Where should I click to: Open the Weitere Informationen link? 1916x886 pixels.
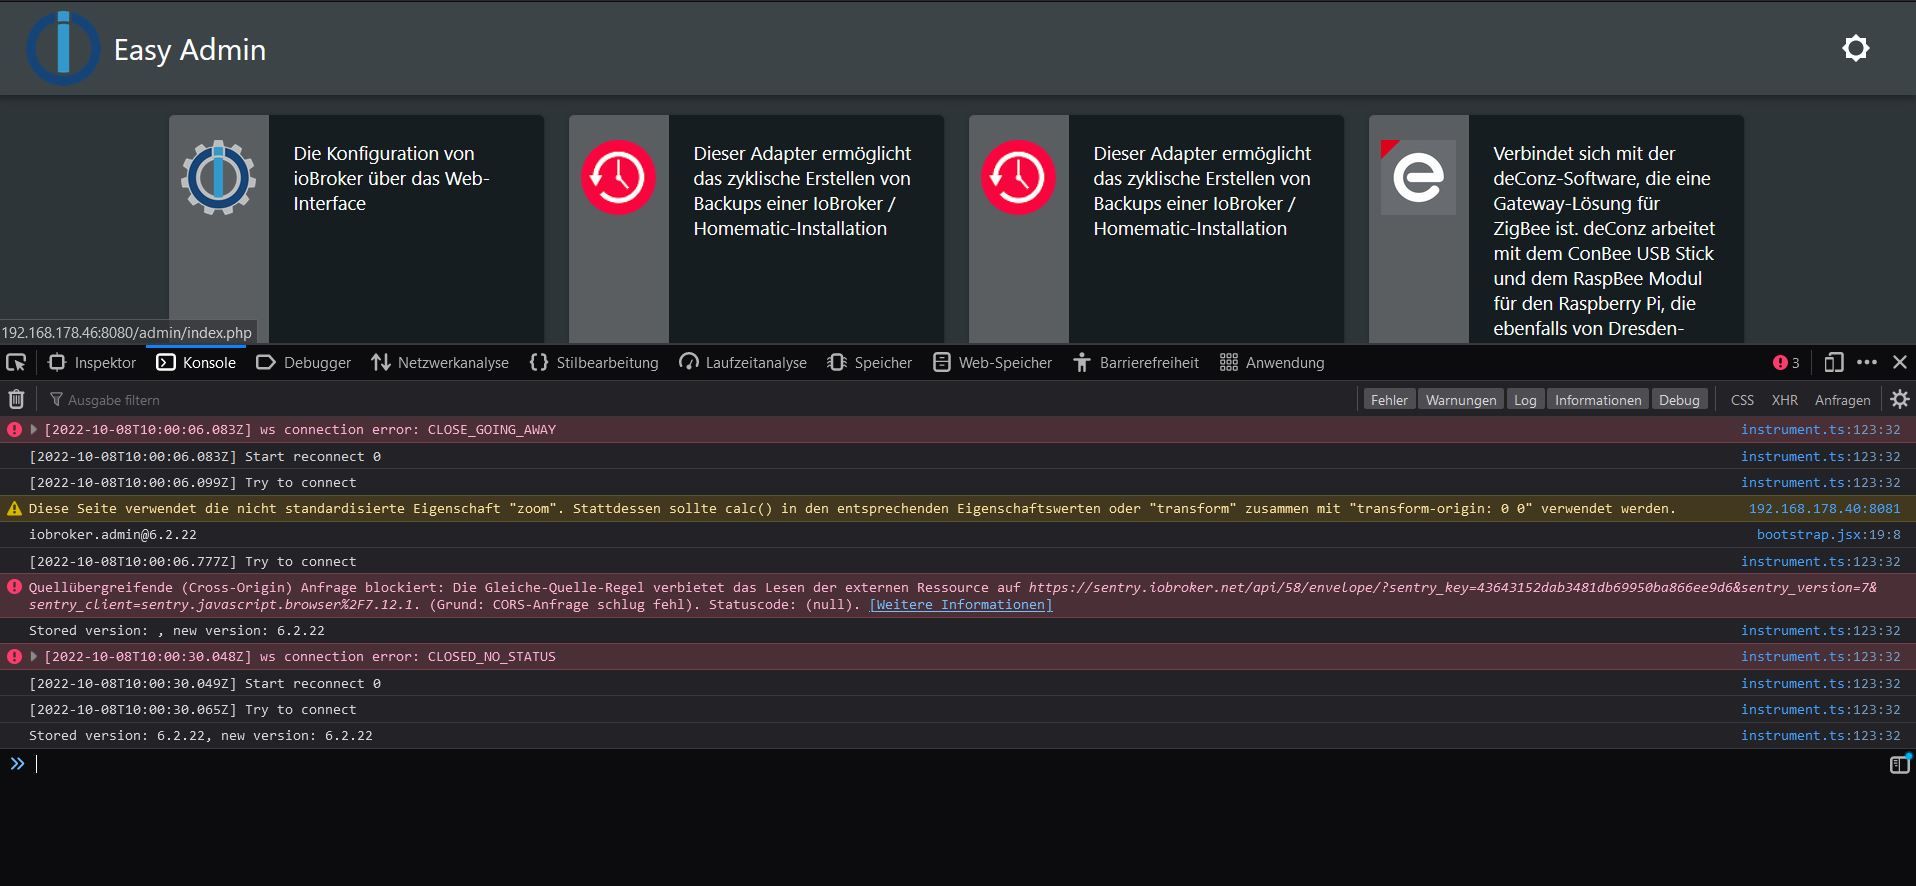961,605
